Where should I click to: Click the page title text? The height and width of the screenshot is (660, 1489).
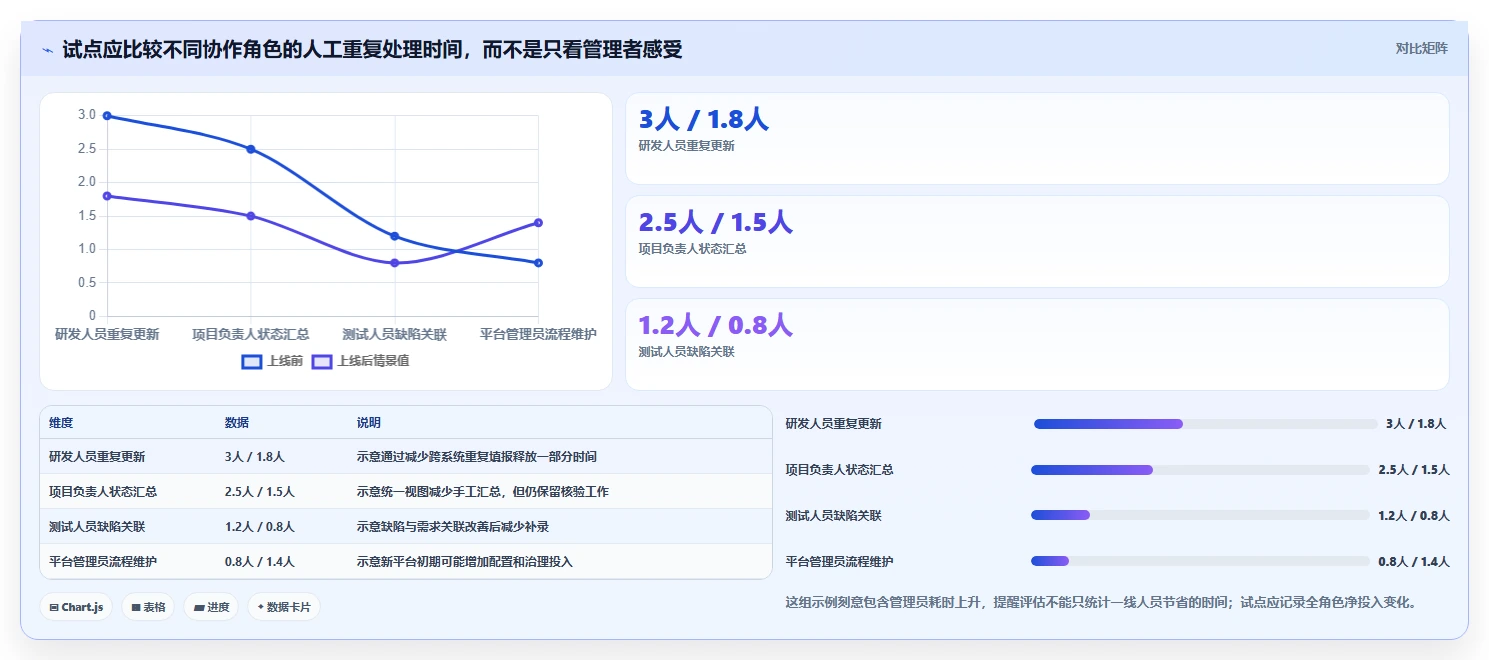coord(373,49)
